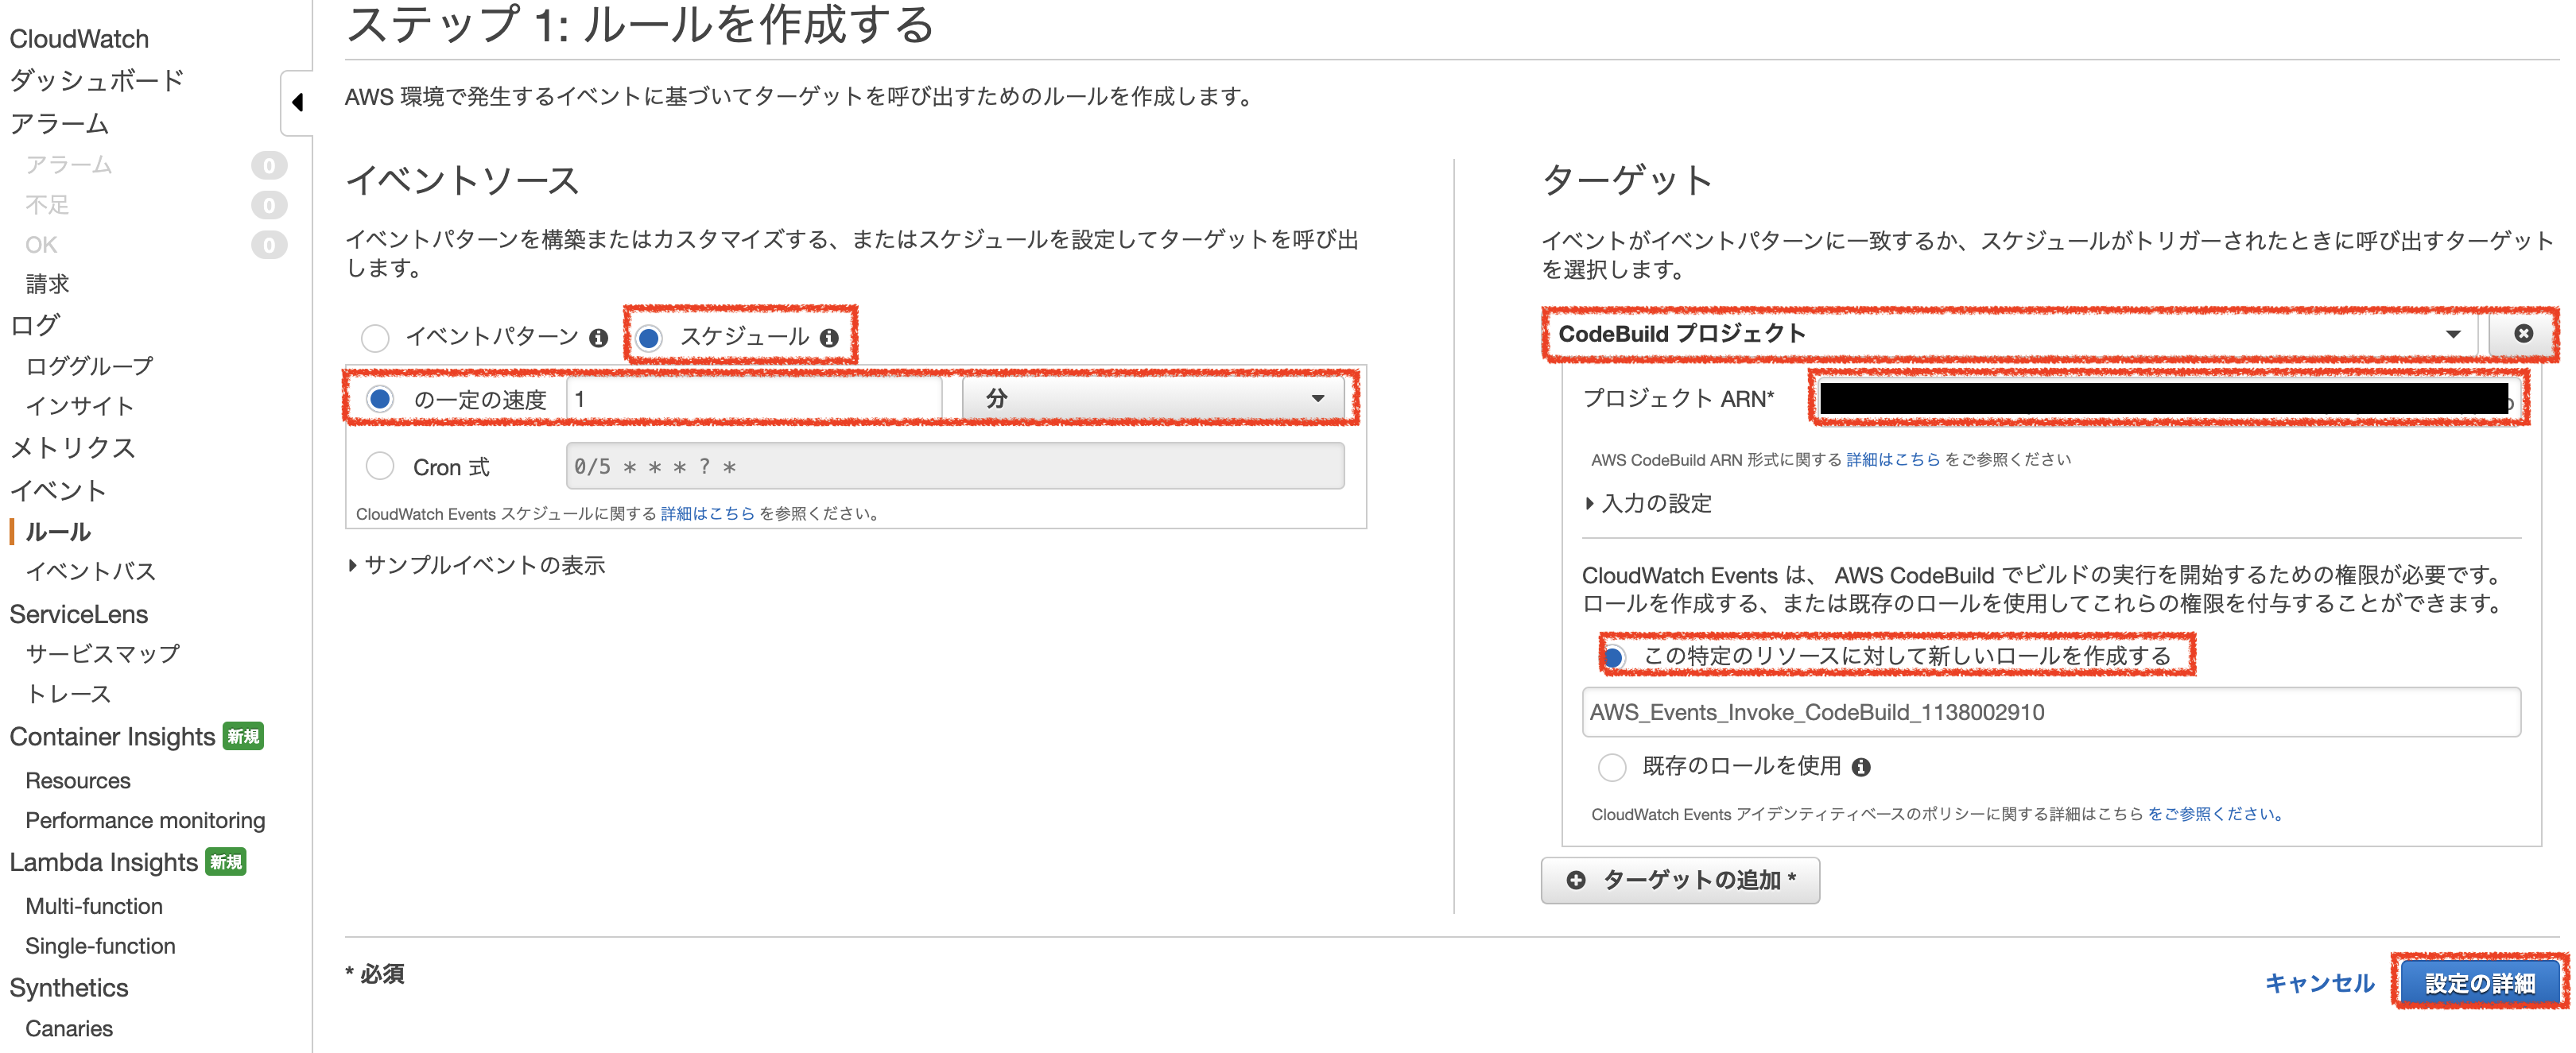The height and width of the screenshot is (1053, 2576).
Task: Expand the 入力の設定 section
Action: point(1648,503)
